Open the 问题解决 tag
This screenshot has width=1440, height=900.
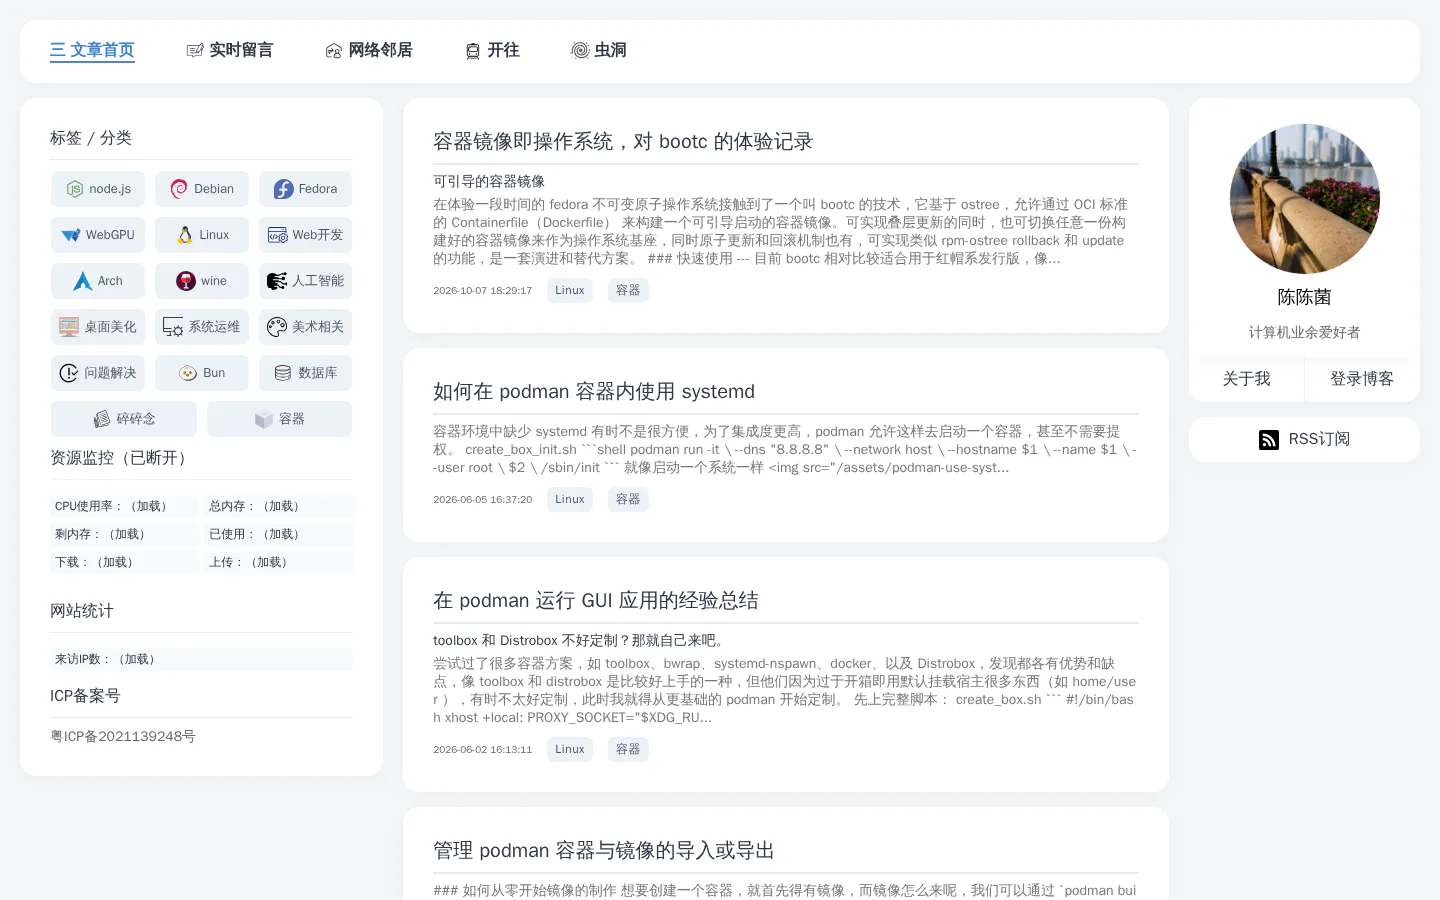tap(98, 373)
